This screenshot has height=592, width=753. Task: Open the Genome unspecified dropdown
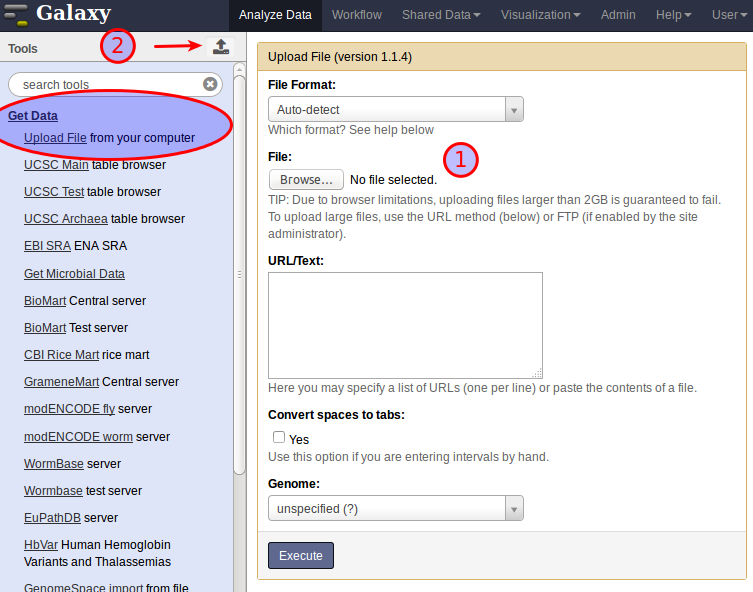pyautogui.click(x=396, y=508)
